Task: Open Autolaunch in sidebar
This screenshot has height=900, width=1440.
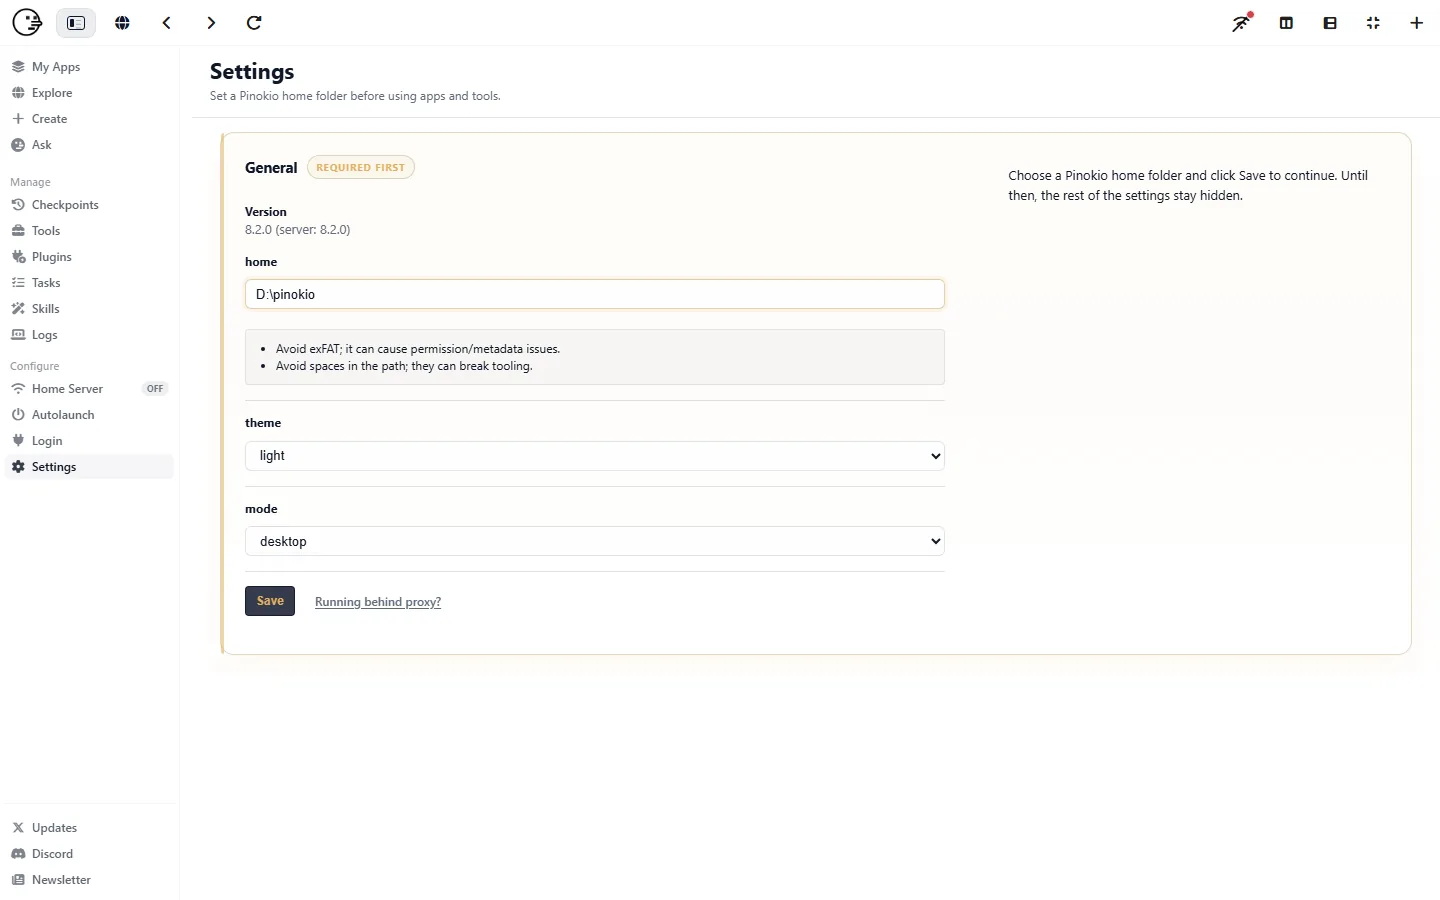Action: [x=89, y=415]
